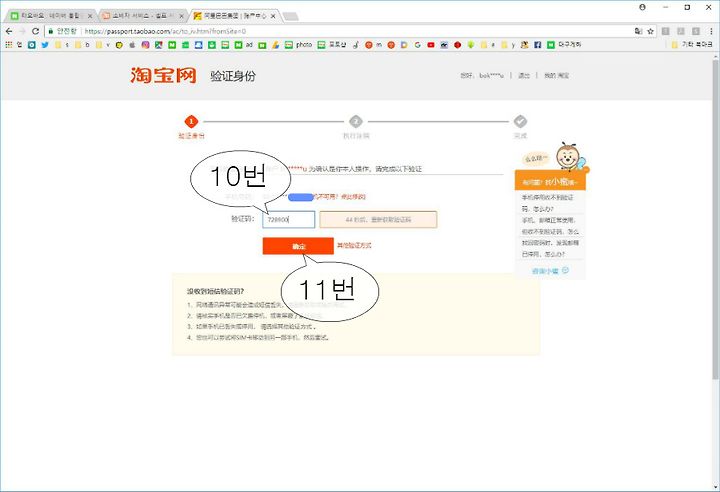Open the other bookmarks folder at right

click(692, 45)
